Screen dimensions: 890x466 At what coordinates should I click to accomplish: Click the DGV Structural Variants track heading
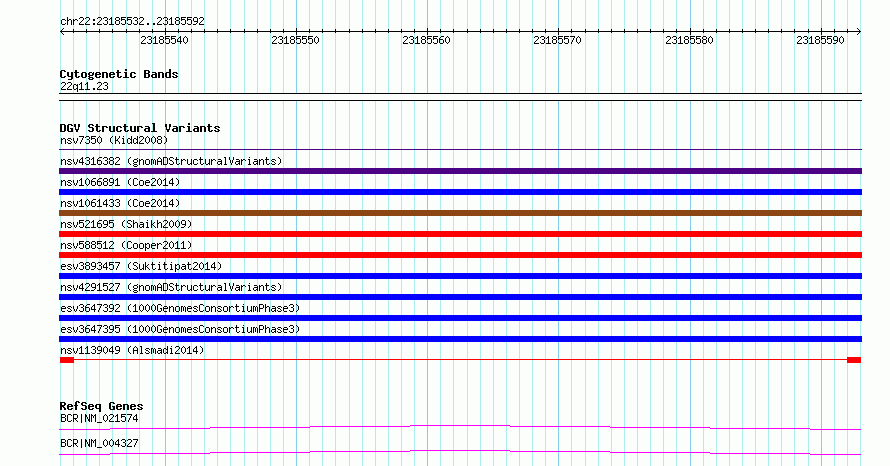pos(140,128)
